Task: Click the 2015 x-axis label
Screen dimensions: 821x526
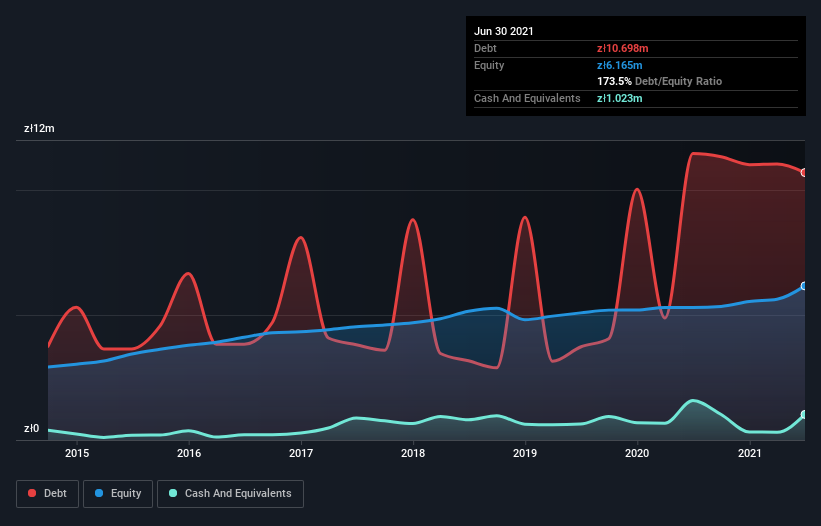Action: [x=77, y=453]
